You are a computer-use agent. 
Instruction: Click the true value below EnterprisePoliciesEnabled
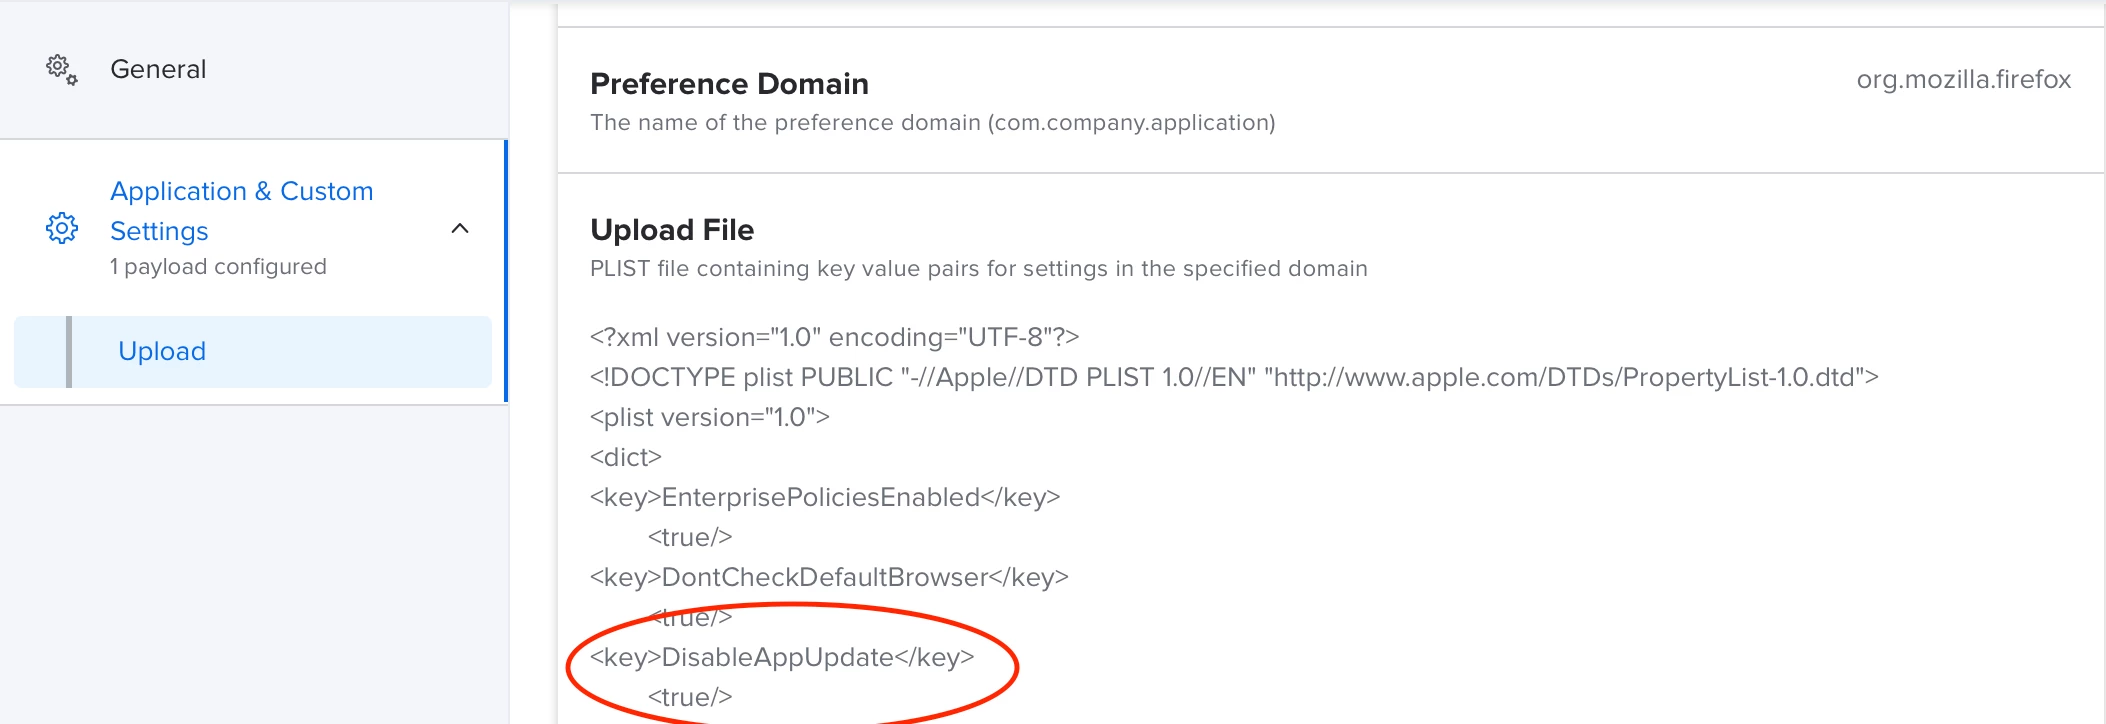point(690,537)
